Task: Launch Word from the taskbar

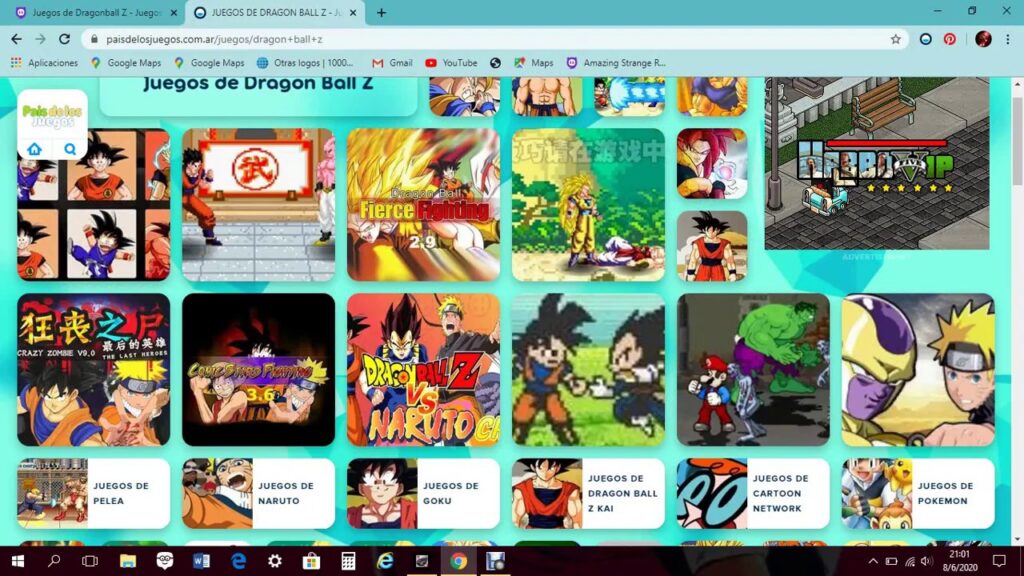Action: 201,561
